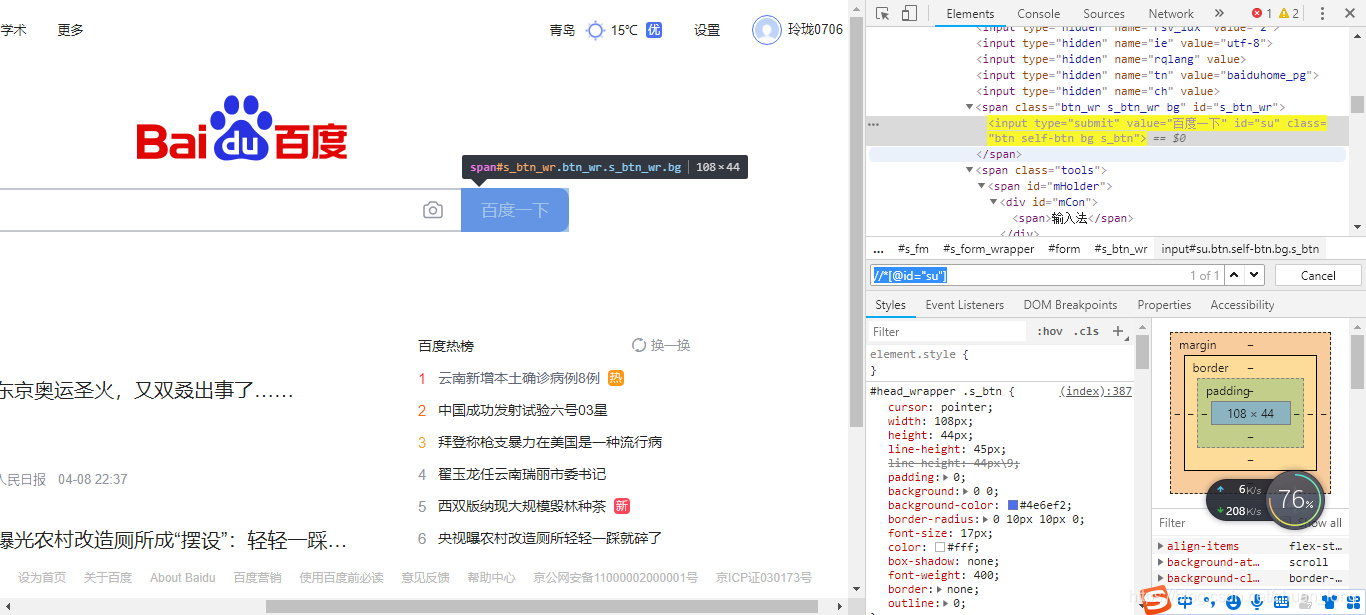Open the Properties tab

pyautogui.click(x=1164, y=305)
